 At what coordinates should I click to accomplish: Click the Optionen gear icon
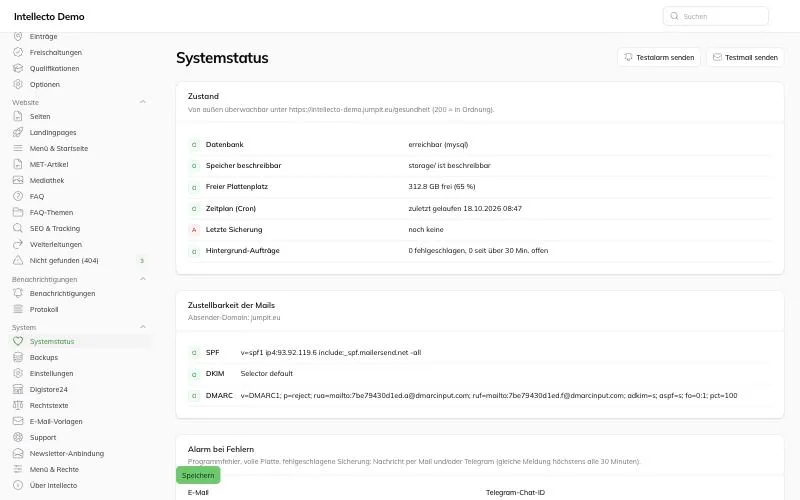(x=18, y=84)
